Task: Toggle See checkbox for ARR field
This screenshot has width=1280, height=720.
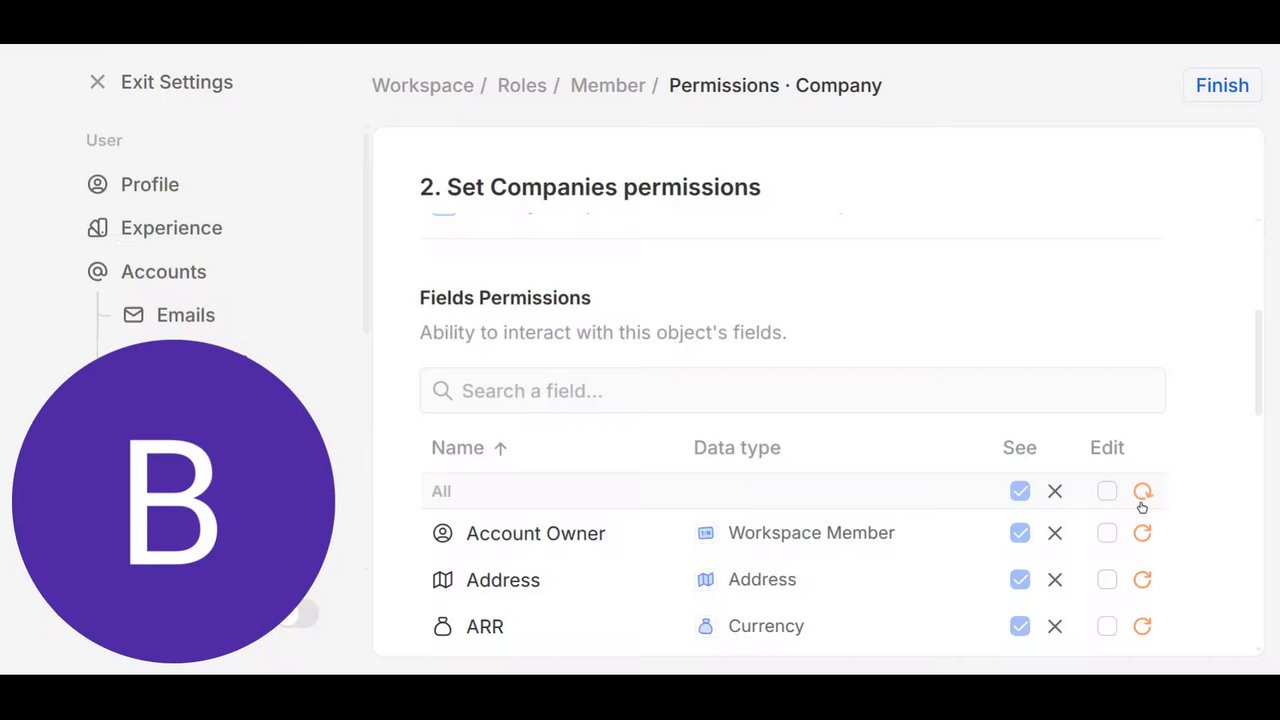Action: (1020, 626)
